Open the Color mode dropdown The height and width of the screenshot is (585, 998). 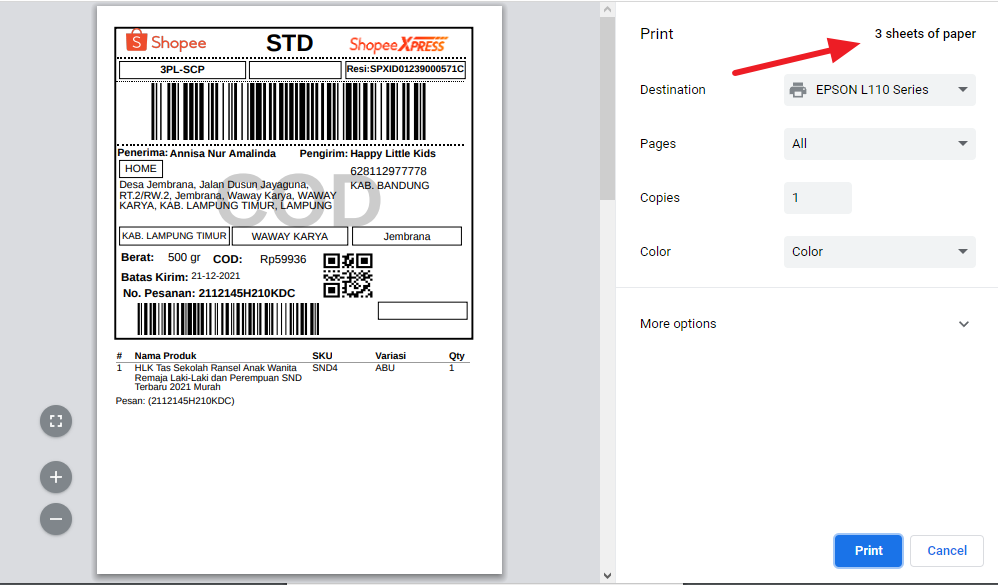(x=880, y=251)
